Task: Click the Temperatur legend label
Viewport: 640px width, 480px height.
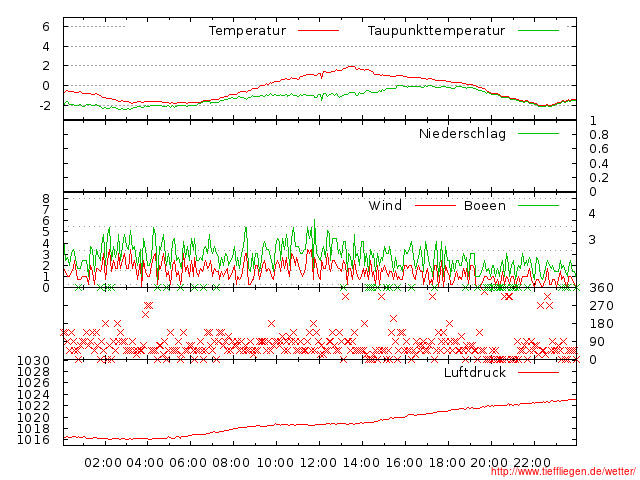Action: [247, 31]
